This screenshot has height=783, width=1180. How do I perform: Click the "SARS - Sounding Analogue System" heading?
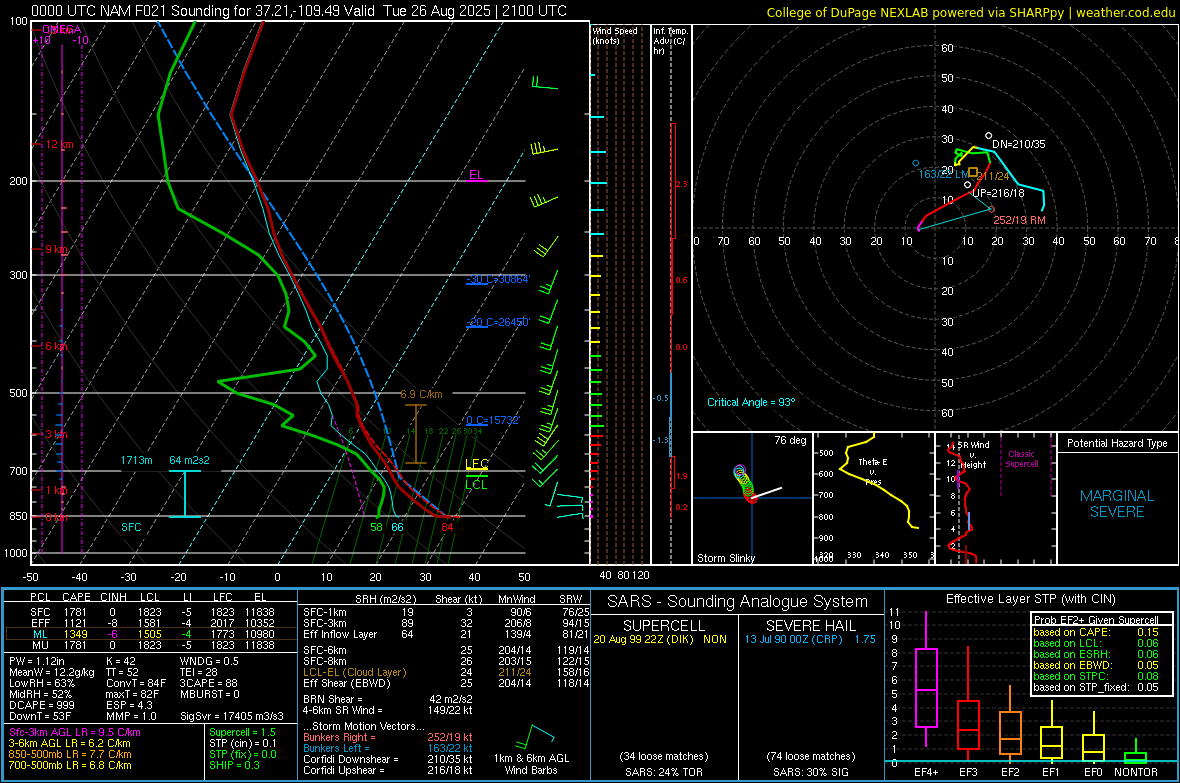[x=738, y=602]
